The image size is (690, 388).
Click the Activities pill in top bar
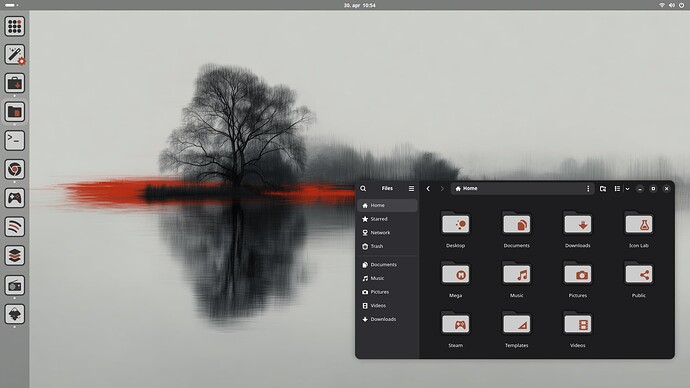pos(11,5)
